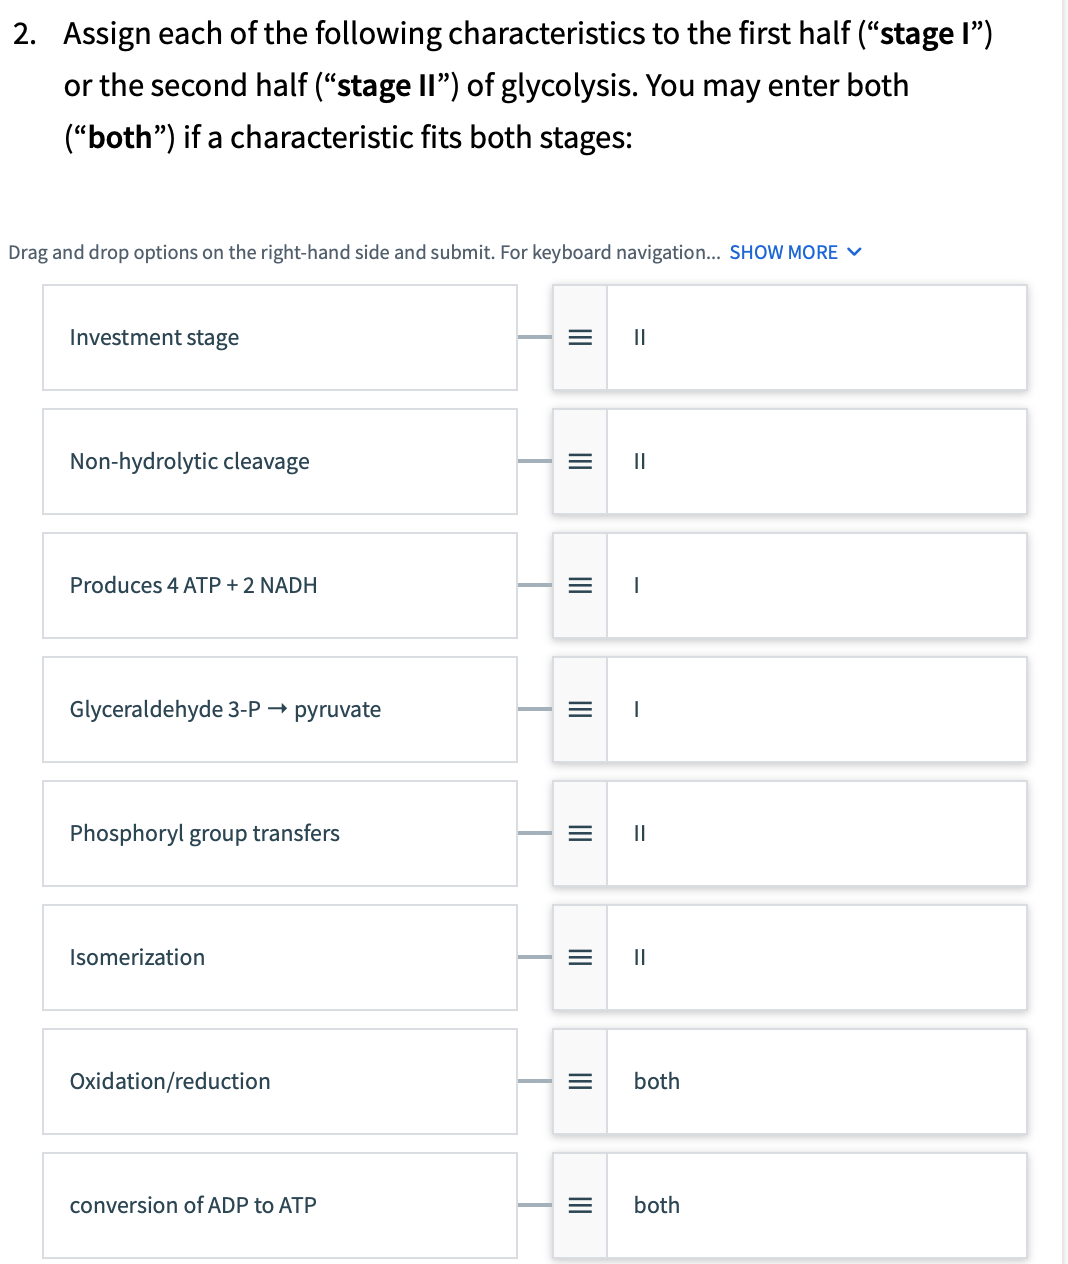
Task: Click the drag handle for Phosphoryl group transfers
Action: coord(580,833)
